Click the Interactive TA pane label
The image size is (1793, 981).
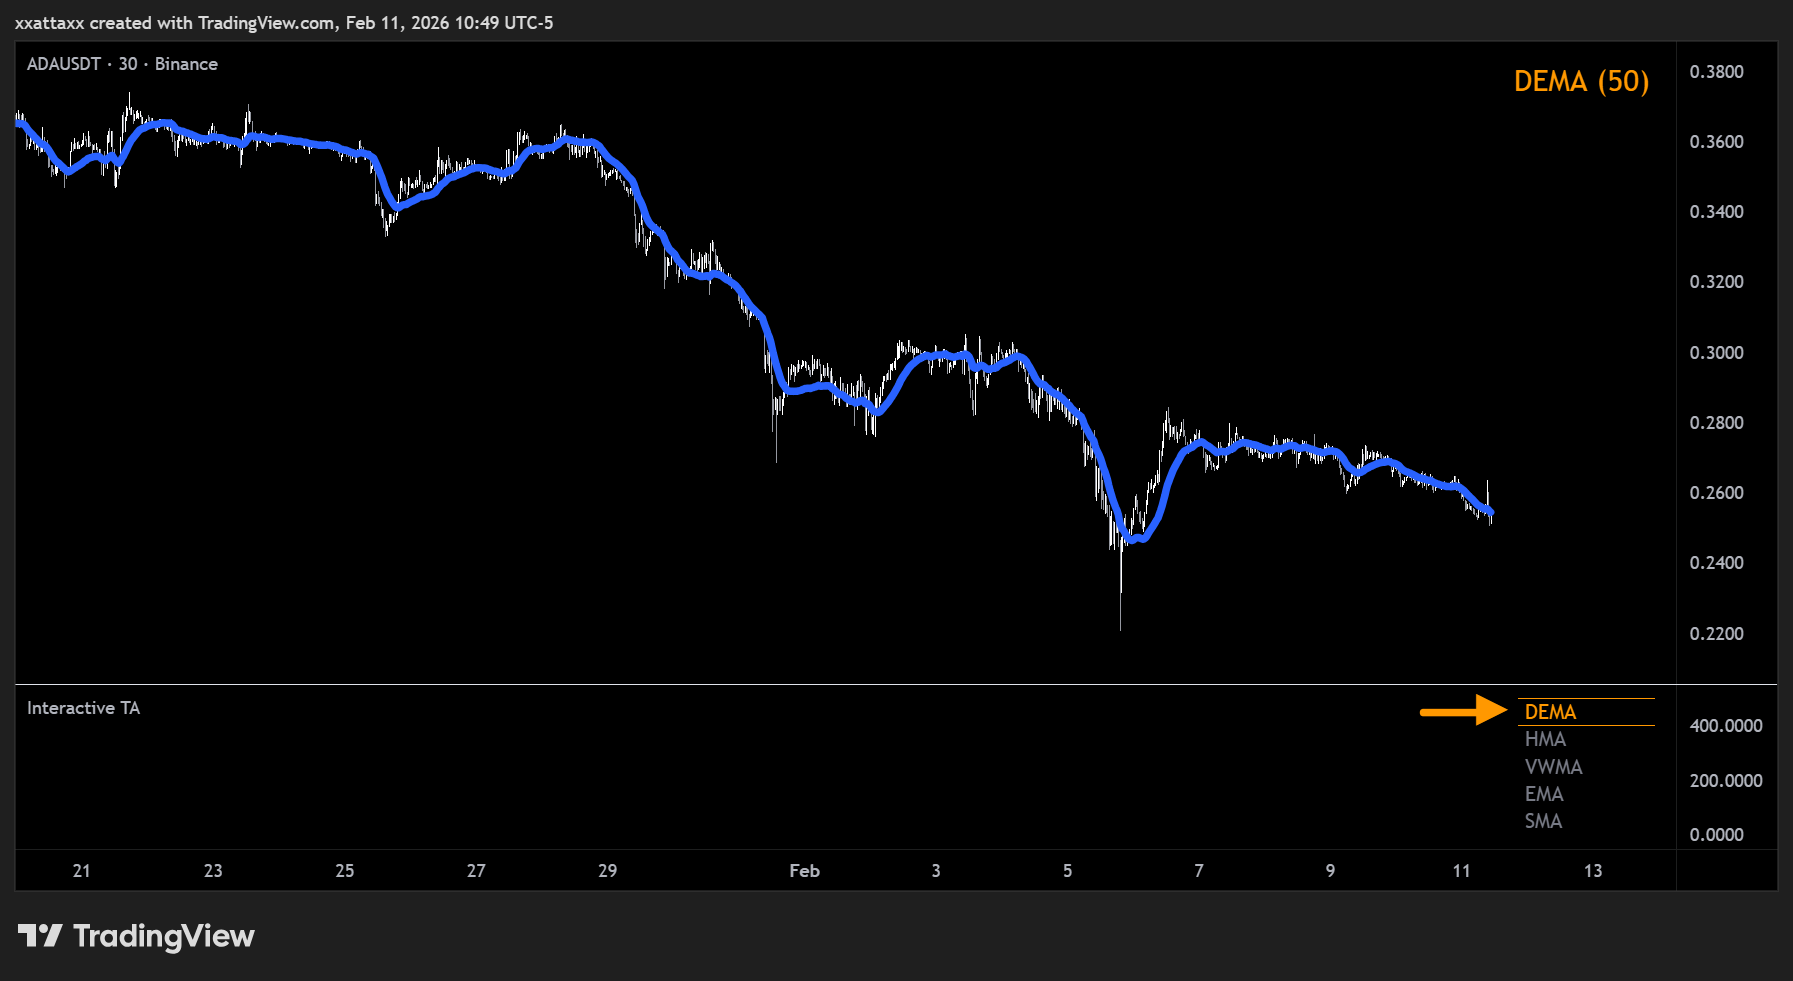(x=83, y=708)
